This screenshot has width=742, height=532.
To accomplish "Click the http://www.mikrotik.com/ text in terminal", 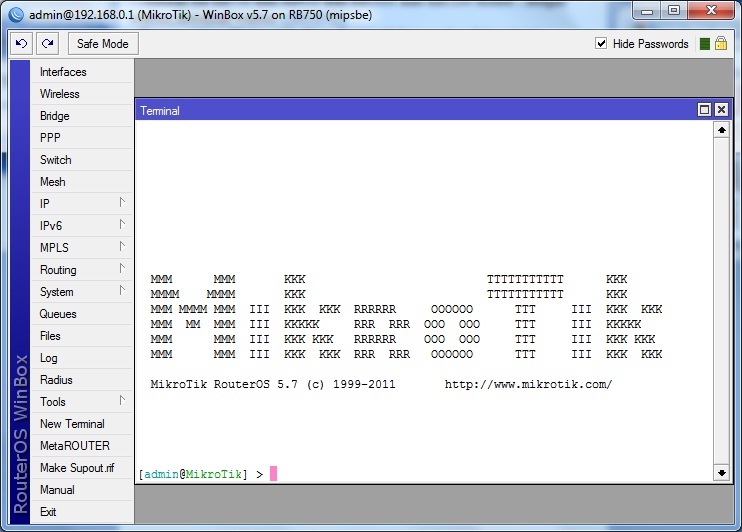I will [x=529, y=384].
